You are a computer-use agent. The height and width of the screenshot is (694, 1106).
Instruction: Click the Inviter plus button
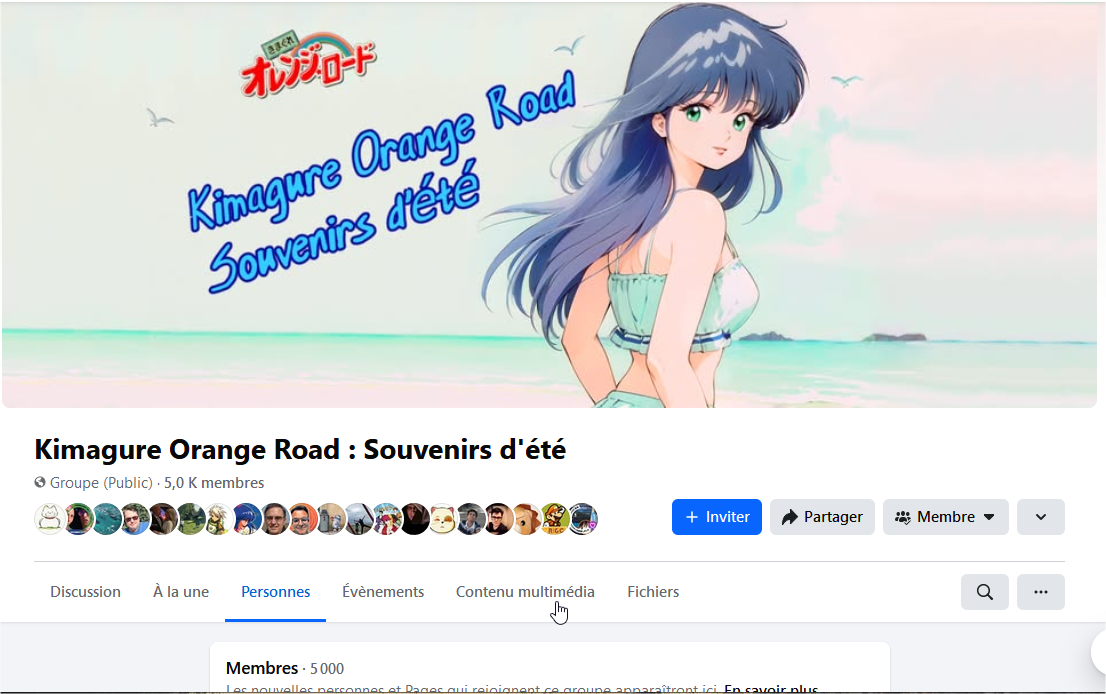point(717,517)
